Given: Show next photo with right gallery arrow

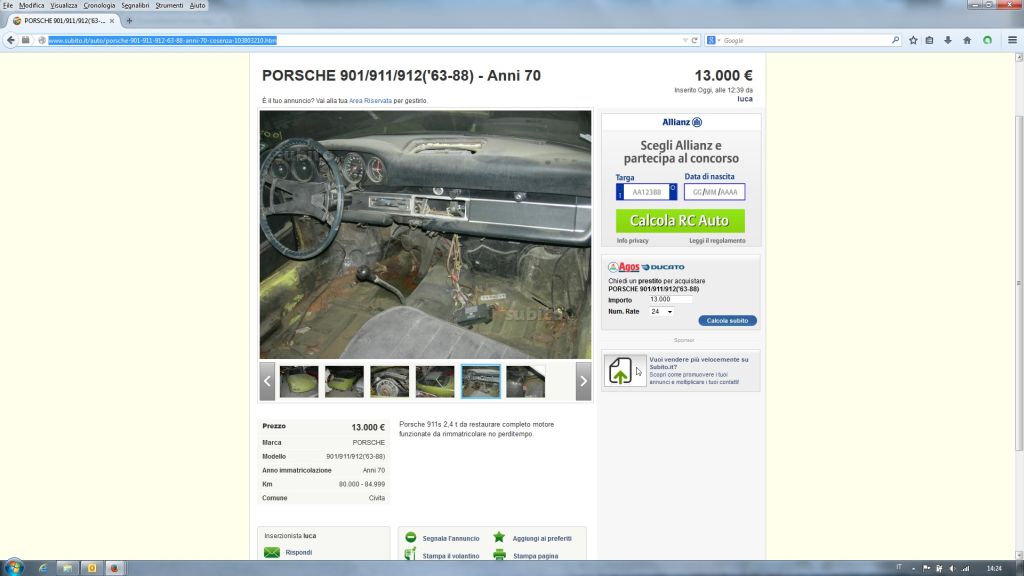Looking at the screenshot, I should (583, 381).
